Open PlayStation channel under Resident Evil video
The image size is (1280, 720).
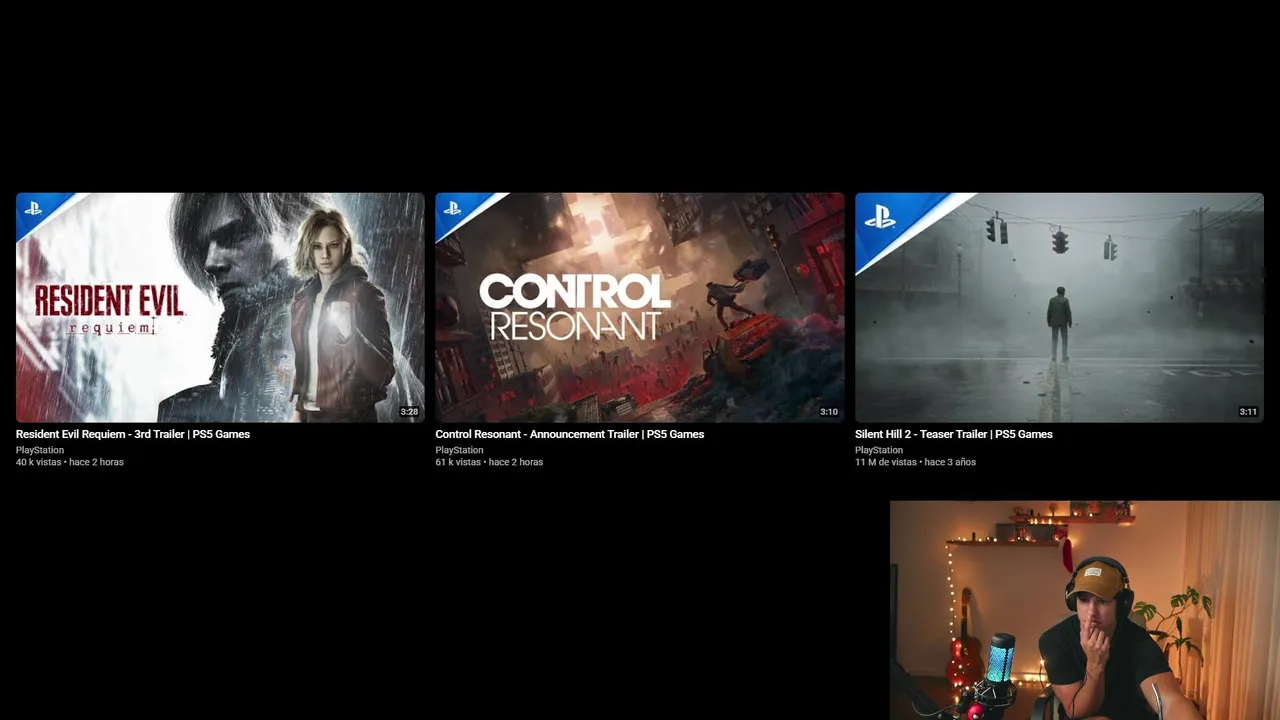[x=40, y=450]
